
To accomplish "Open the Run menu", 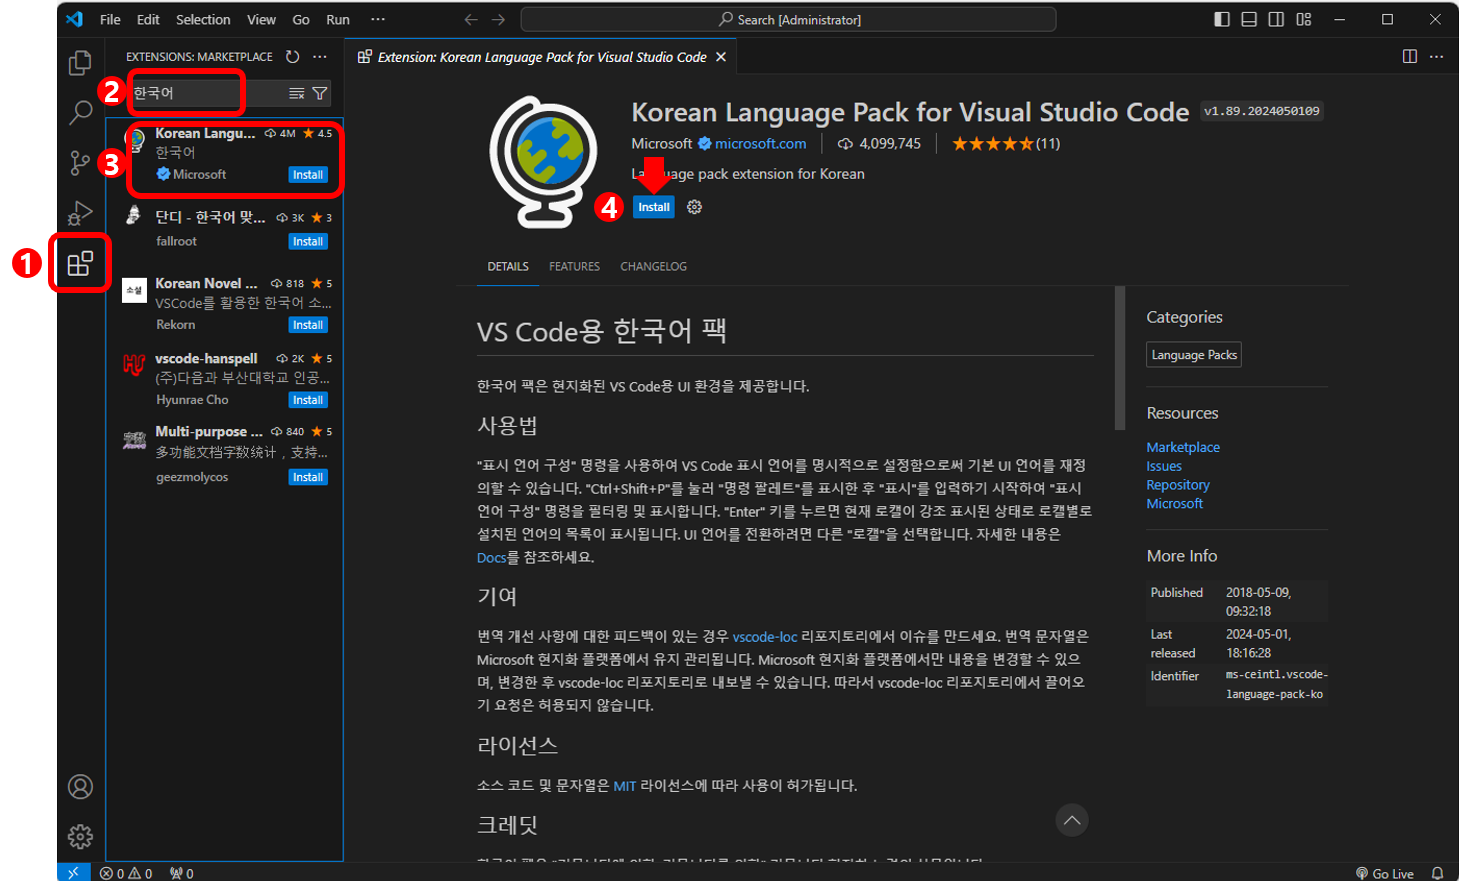I will point(338,19).
